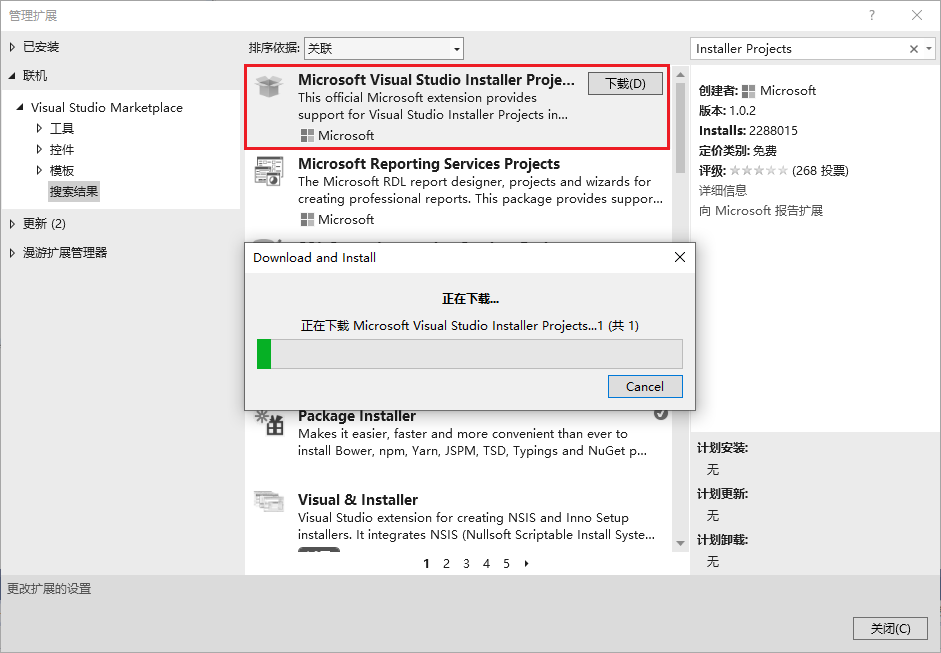Image resolution: width=941 pixels, height=653 pixels.
Task: Click the Microsoft logo beside creator name
Action: pyautogui.click(x=748, y=91)
